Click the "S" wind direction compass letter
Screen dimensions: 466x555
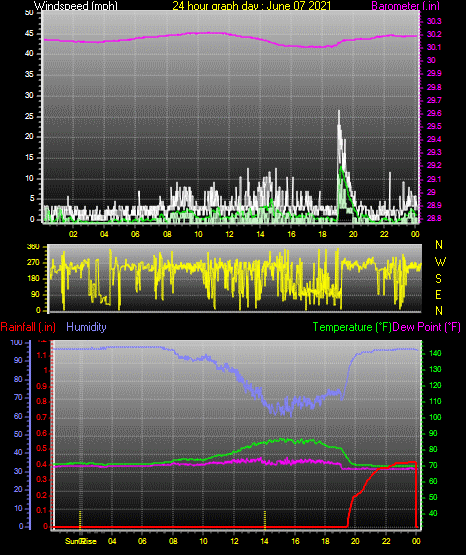coord(438,279)
